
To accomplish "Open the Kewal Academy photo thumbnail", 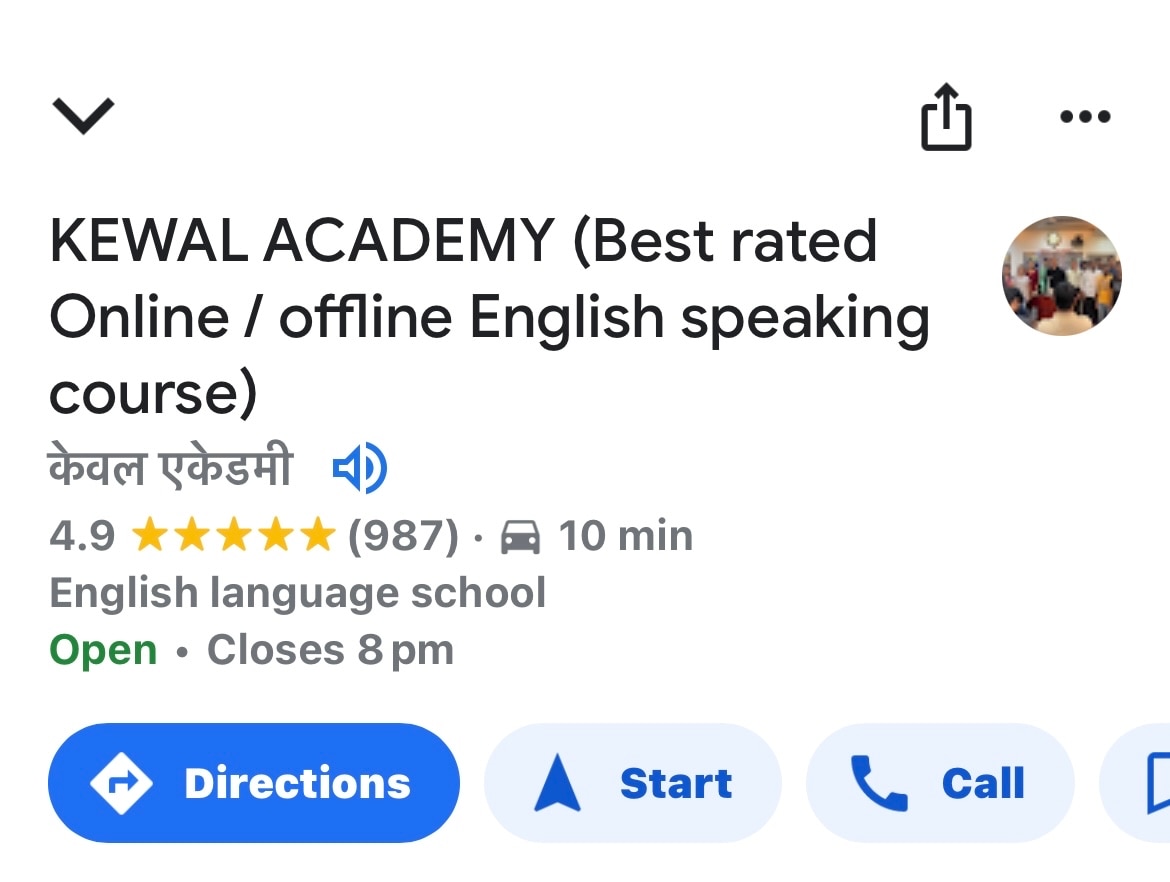I will (1061, 275).
